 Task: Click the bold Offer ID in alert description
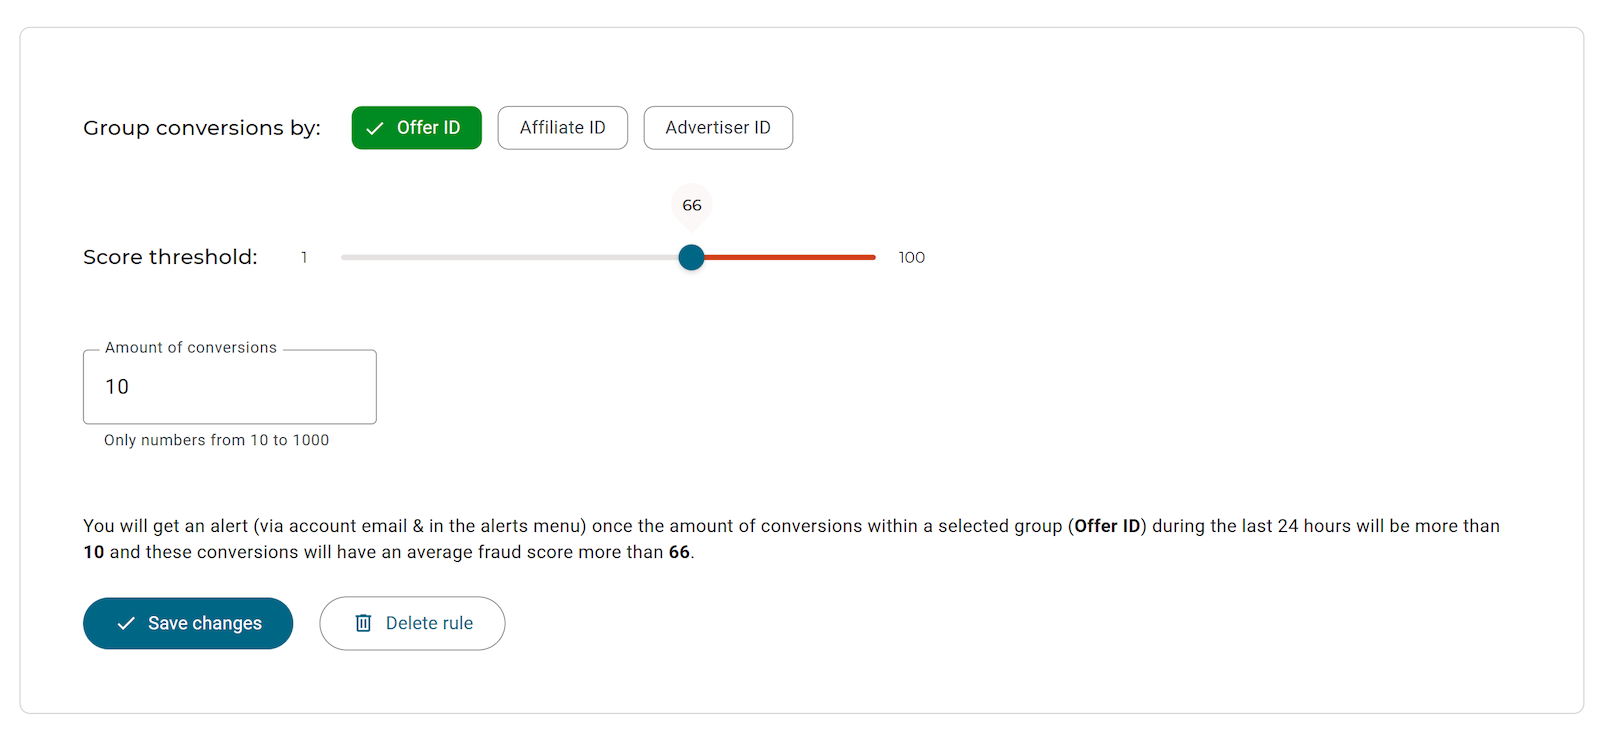pos(1107,526)
